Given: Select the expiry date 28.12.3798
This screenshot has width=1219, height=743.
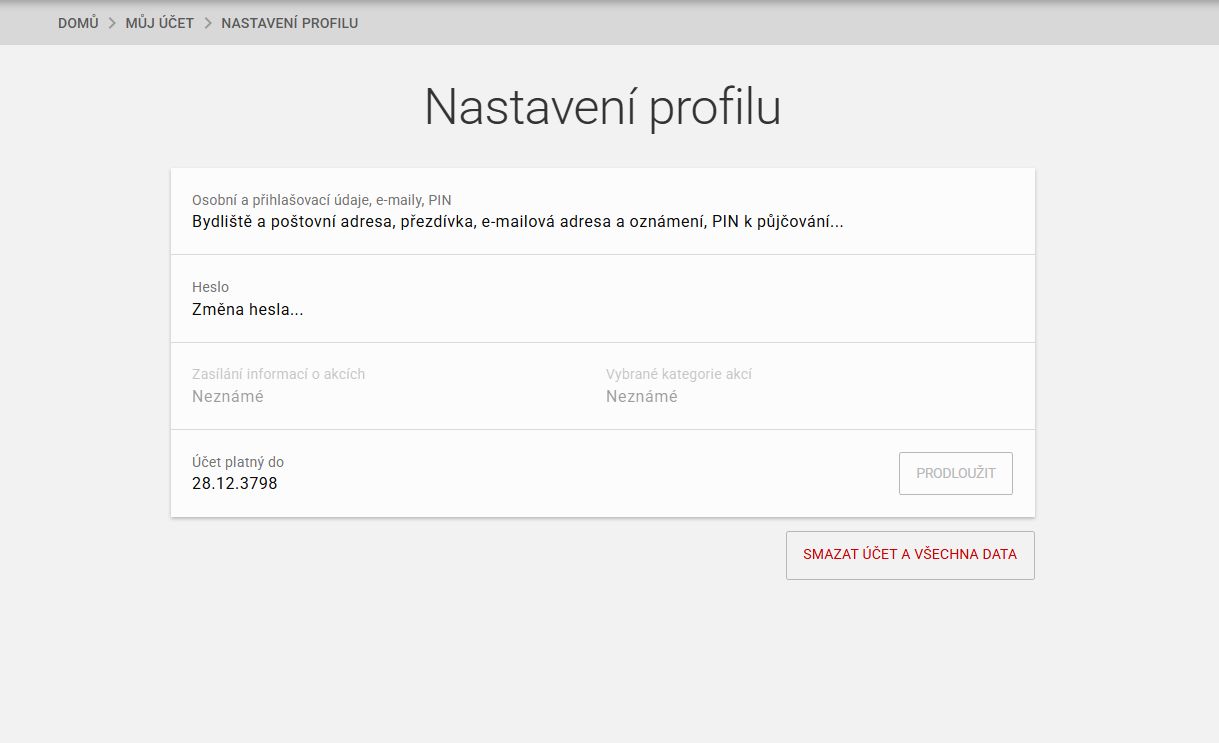Looking at the screenshot, I should [x=234, y=484].
